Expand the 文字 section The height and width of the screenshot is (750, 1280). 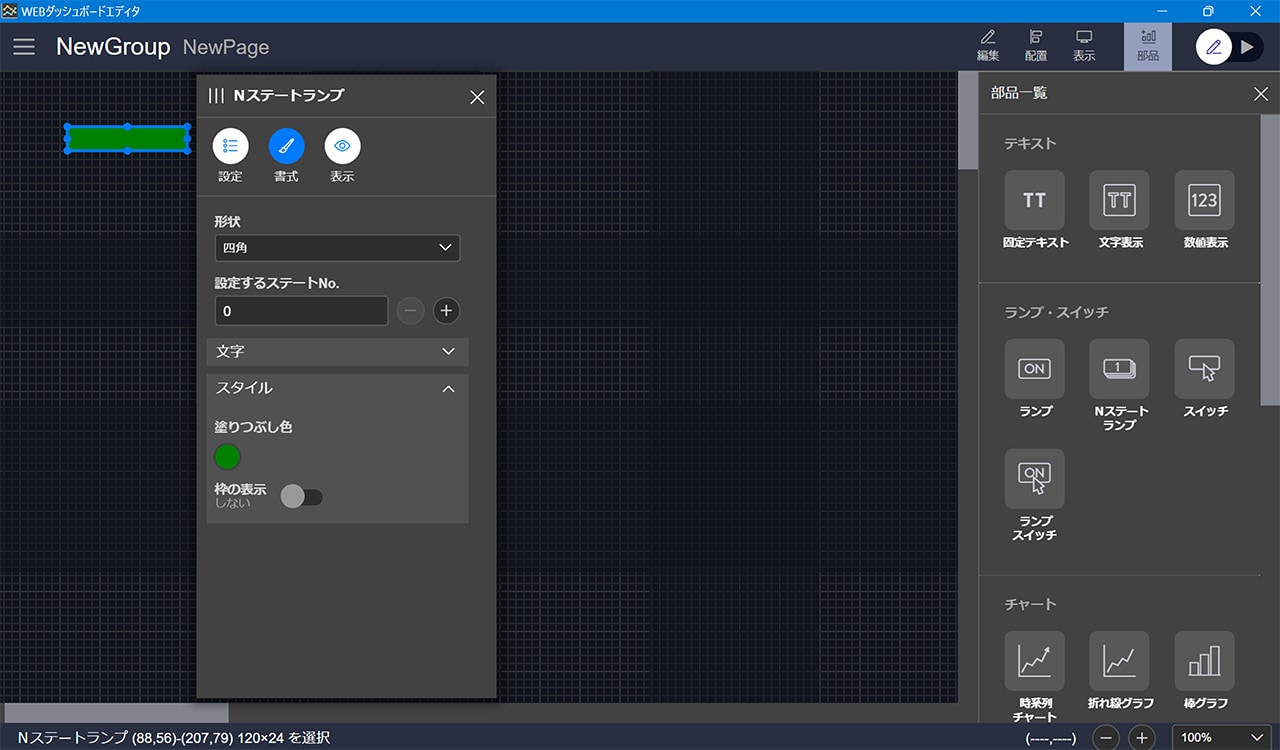[x=337, y=352]
